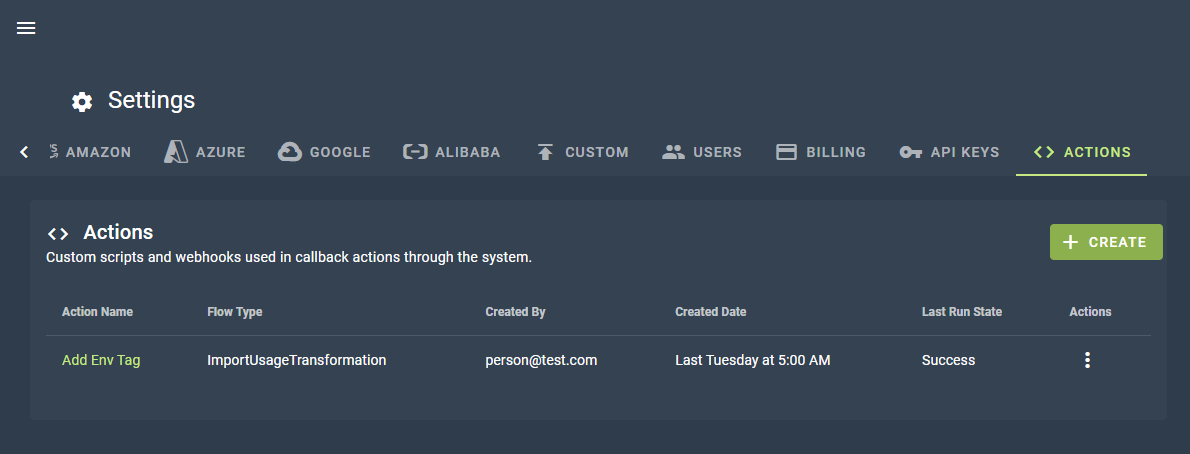Switch to the Azure tab
Screen dimensions: 1190x454
pyautogui.click(x=205, y=152)
